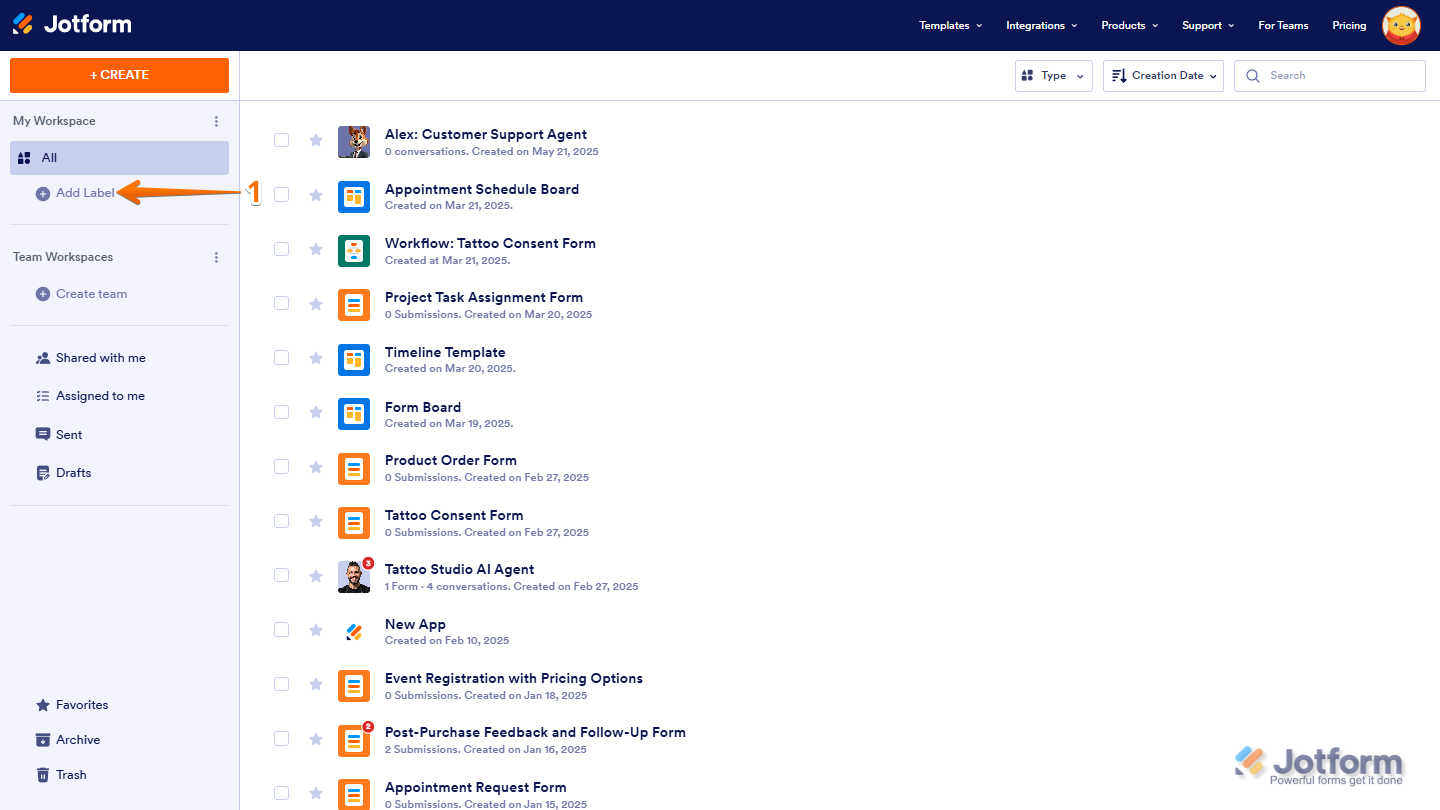This screenshot has height=810, width=1440.
Task: Click the Timeline Template board icon
Action: pos(354,360)
